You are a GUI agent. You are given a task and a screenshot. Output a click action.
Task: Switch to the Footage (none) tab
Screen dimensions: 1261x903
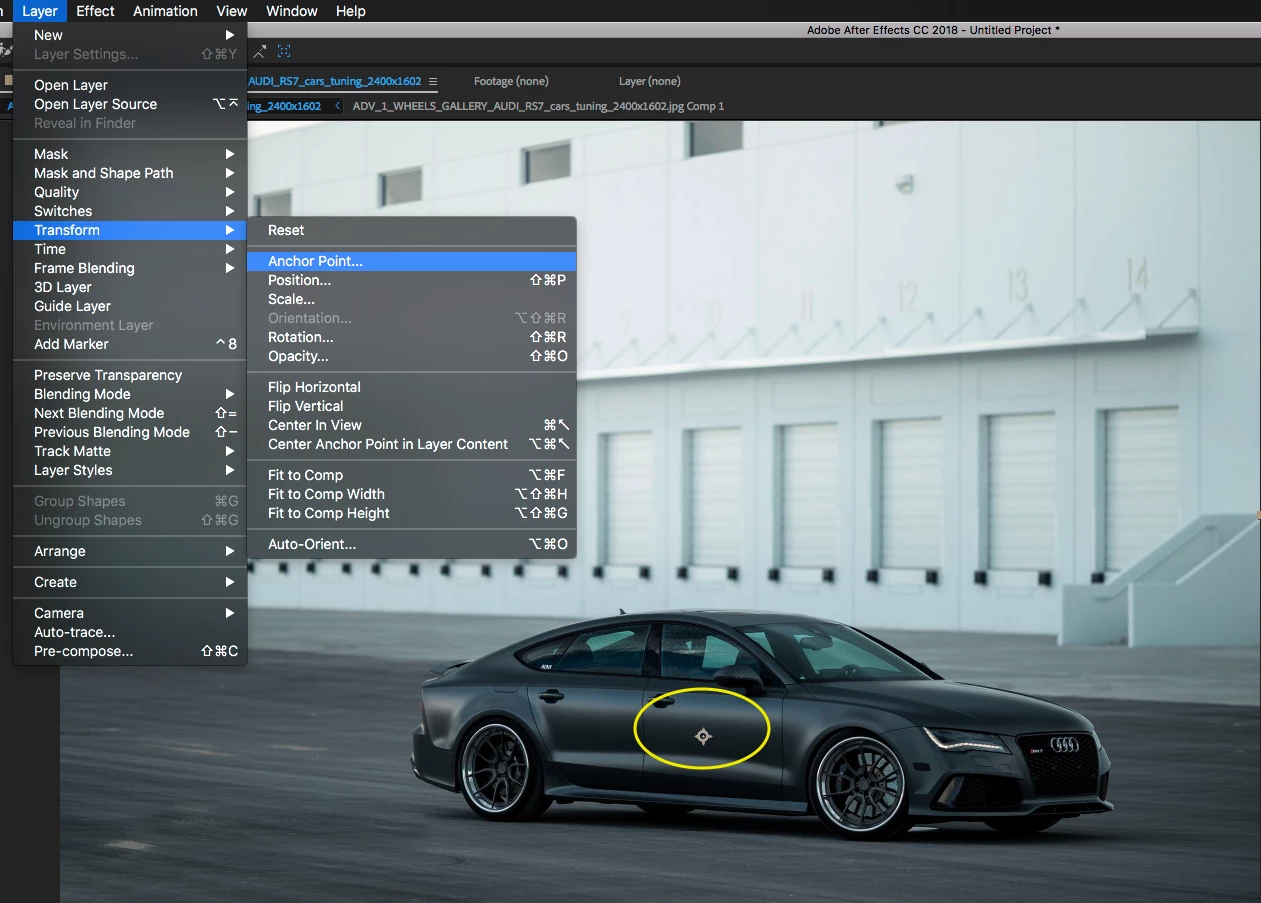(511, 81)
